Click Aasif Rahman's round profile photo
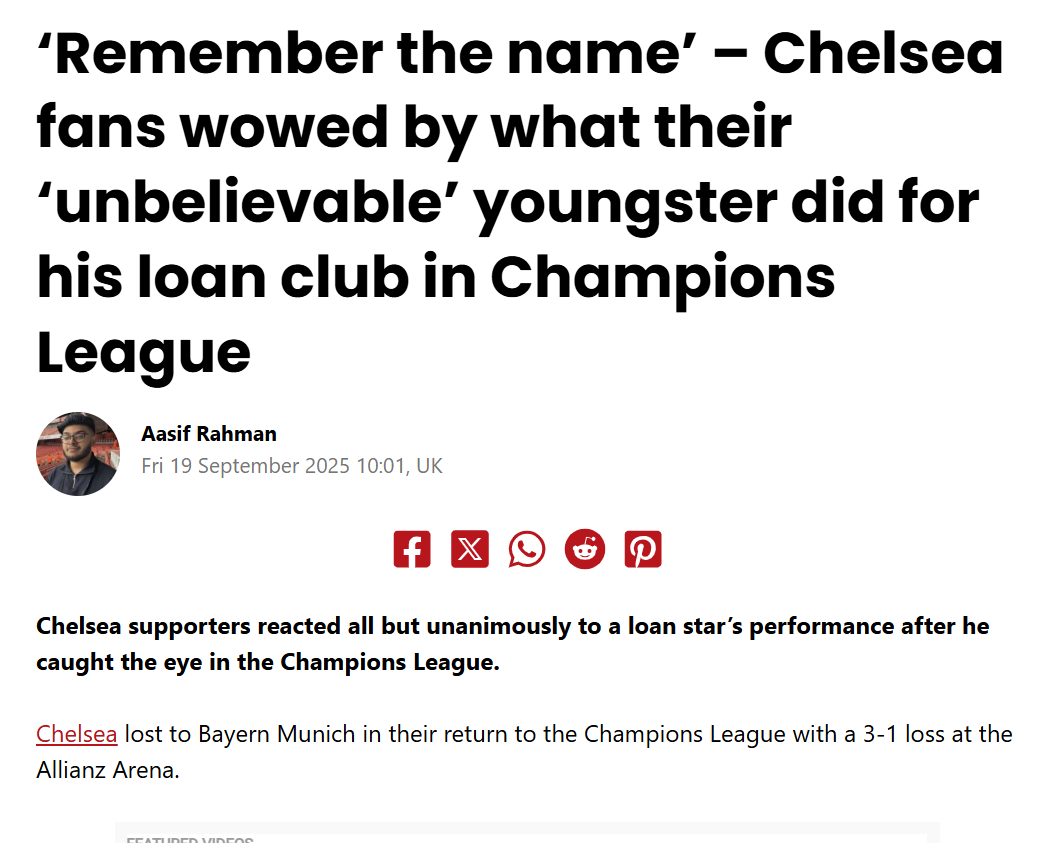This screenshot has width=1062, height=843. click(x=78, y=454)
